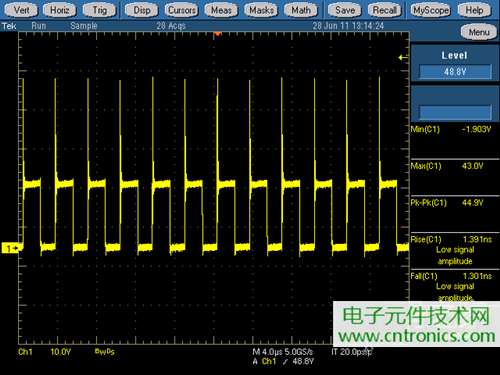500x375 pixels.
Task: Click the date and time readout
Action: point(348,26)
